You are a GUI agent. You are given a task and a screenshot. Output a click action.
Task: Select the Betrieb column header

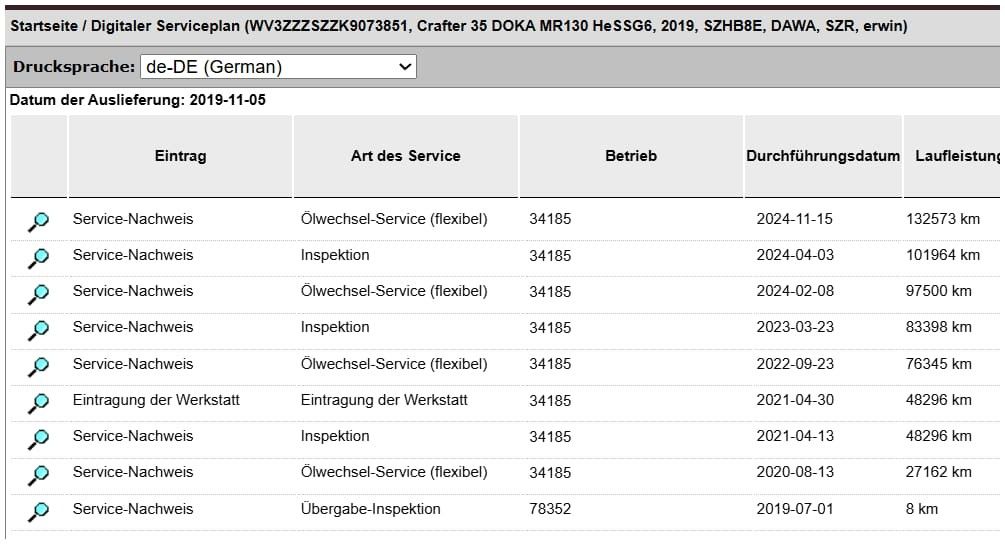(x=631, y=156)
